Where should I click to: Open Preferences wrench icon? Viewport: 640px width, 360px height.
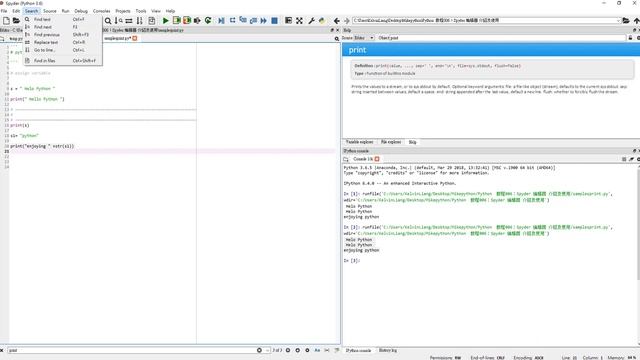311,20
